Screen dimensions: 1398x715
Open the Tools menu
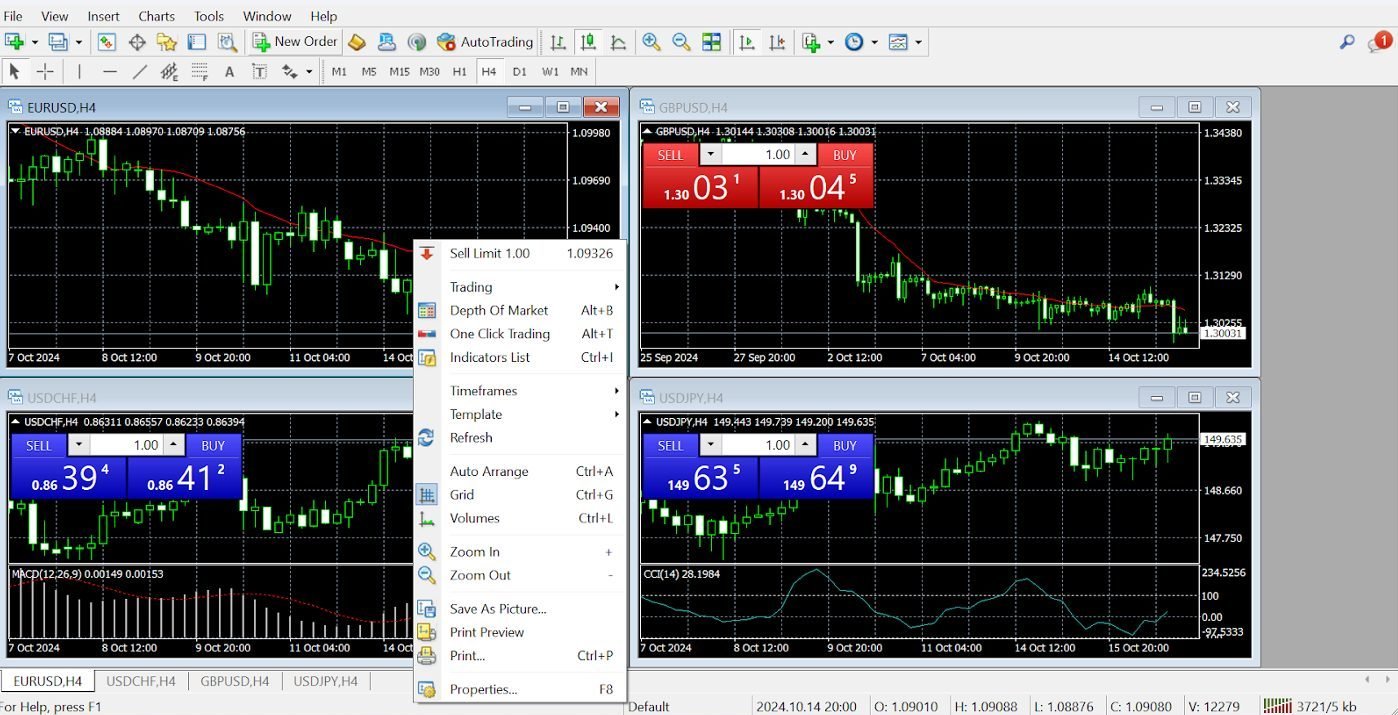(209, 16)
